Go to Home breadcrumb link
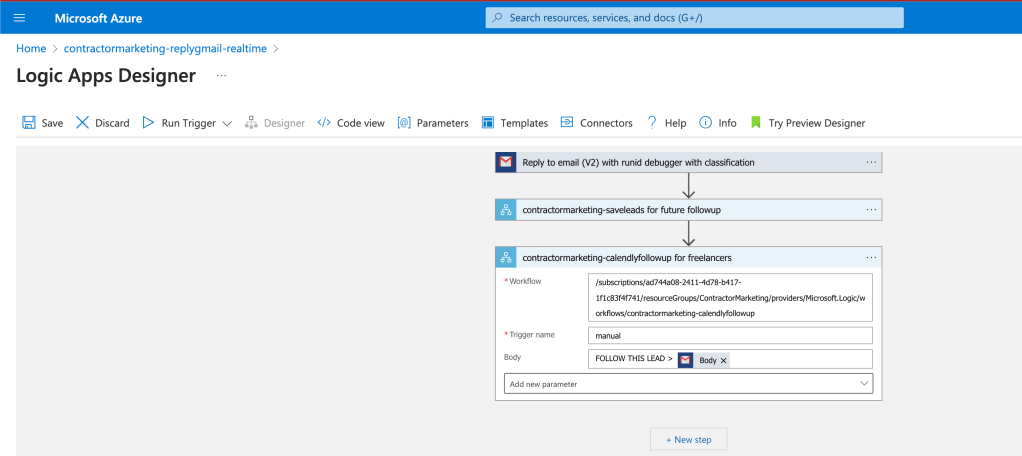 click(31, 49)
